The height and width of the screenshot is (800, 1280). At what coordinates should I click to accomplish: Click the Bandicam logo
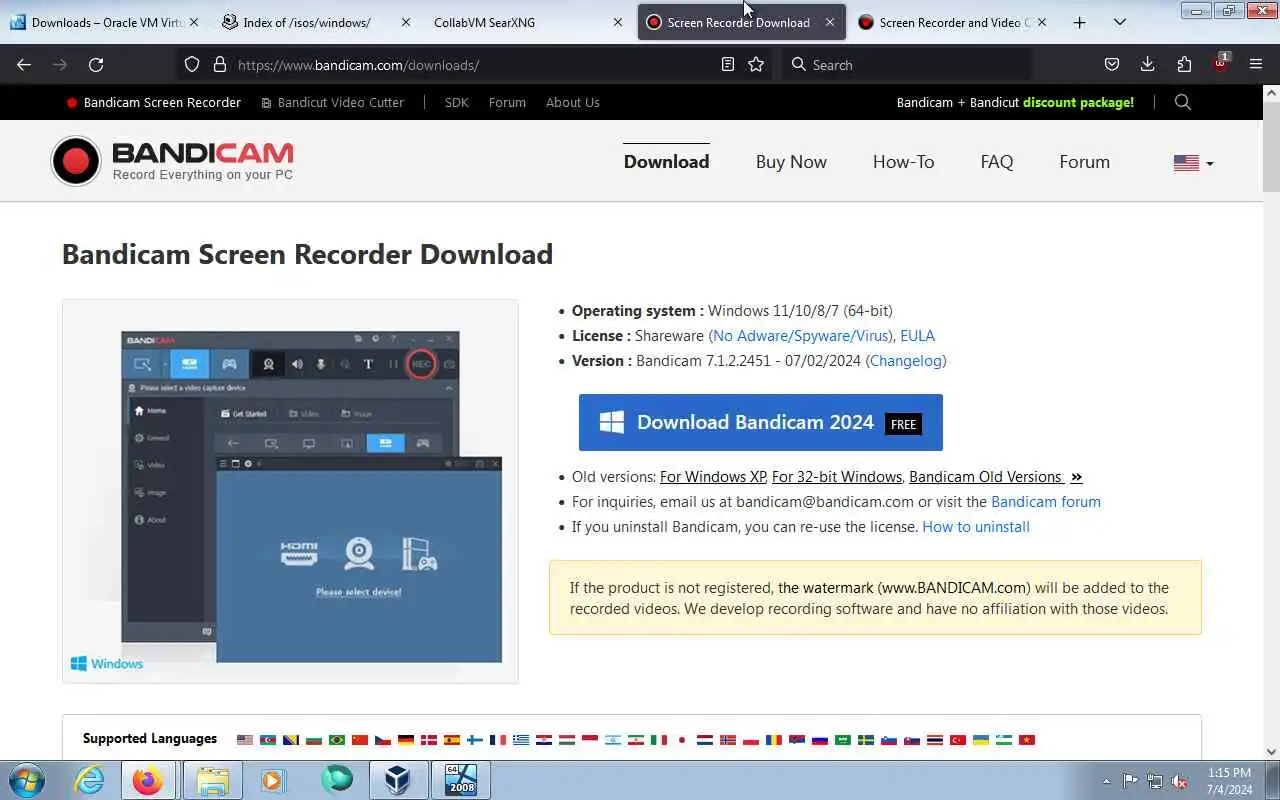click(172, 161)
